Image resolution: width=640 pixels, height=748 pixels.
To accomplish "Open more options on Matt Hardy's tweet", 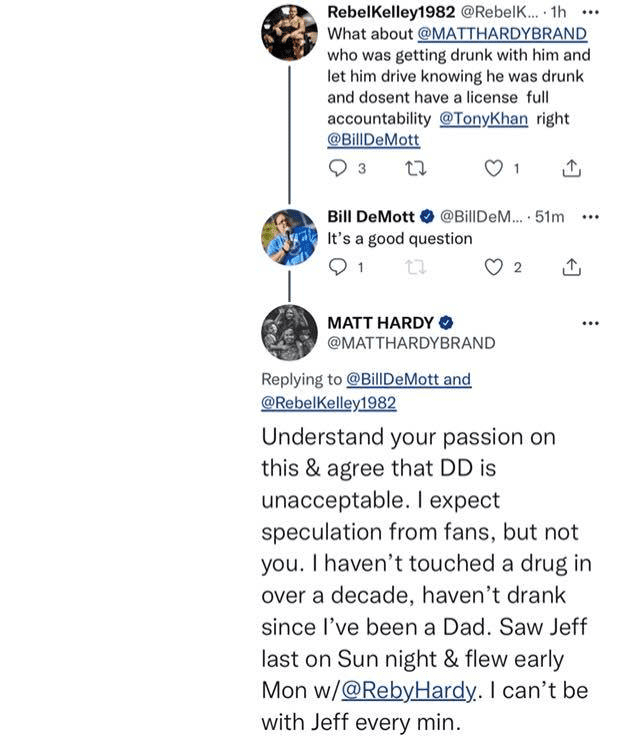I will tap(590, 323).
